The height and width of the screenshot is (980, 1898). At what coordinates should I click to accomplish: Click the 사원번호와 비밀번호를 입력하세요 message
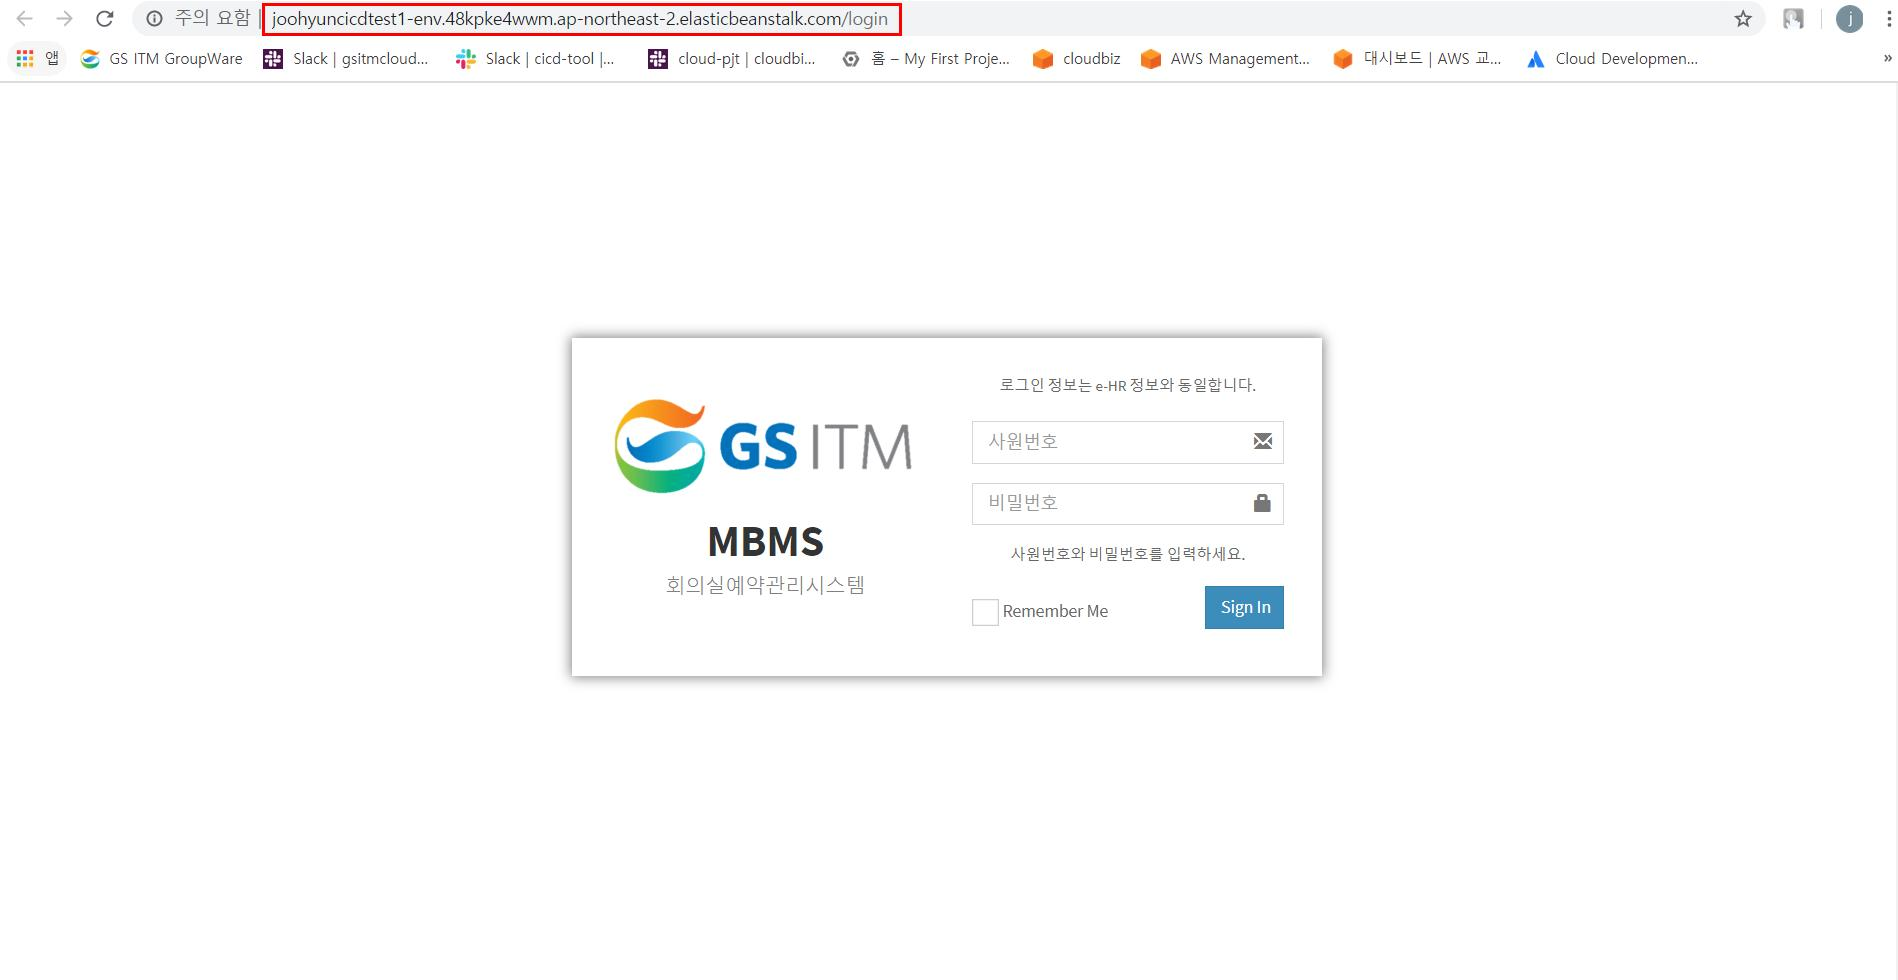pos(1127,554)
